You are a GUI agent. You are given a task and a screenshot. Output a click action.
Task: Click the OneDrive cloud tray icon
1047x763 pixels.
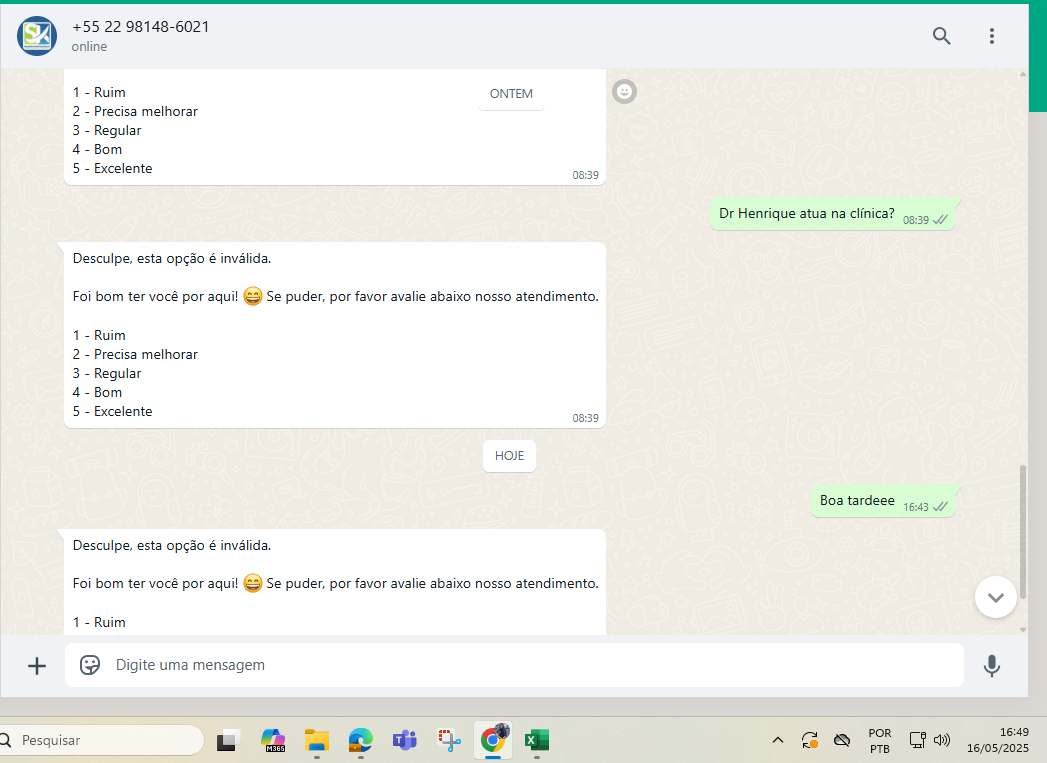843,740
